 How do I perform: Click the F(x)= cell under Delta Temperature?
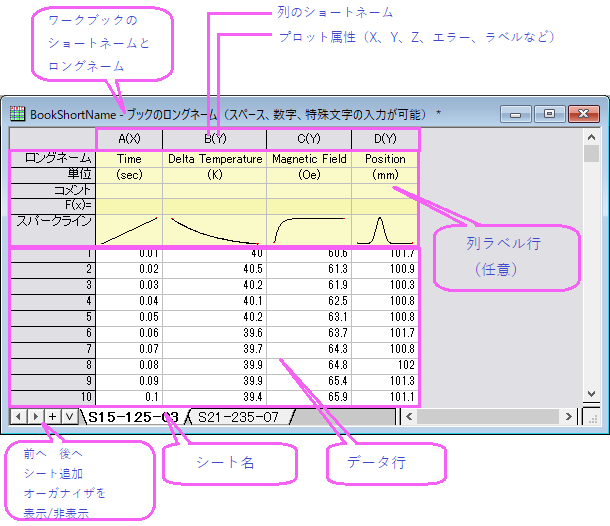pos(215,205)
